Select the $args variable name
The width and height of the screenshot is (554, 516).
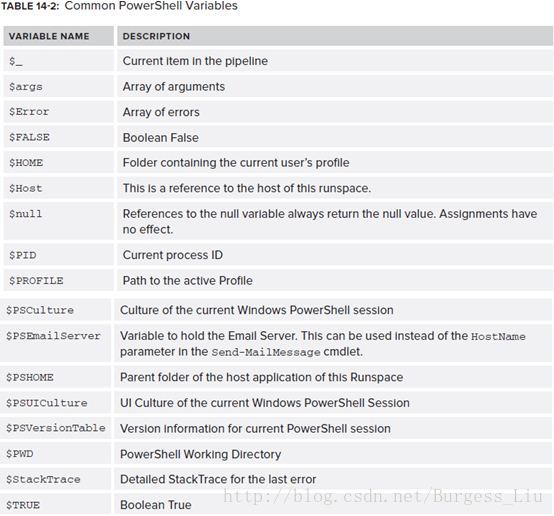coord(26,87)
